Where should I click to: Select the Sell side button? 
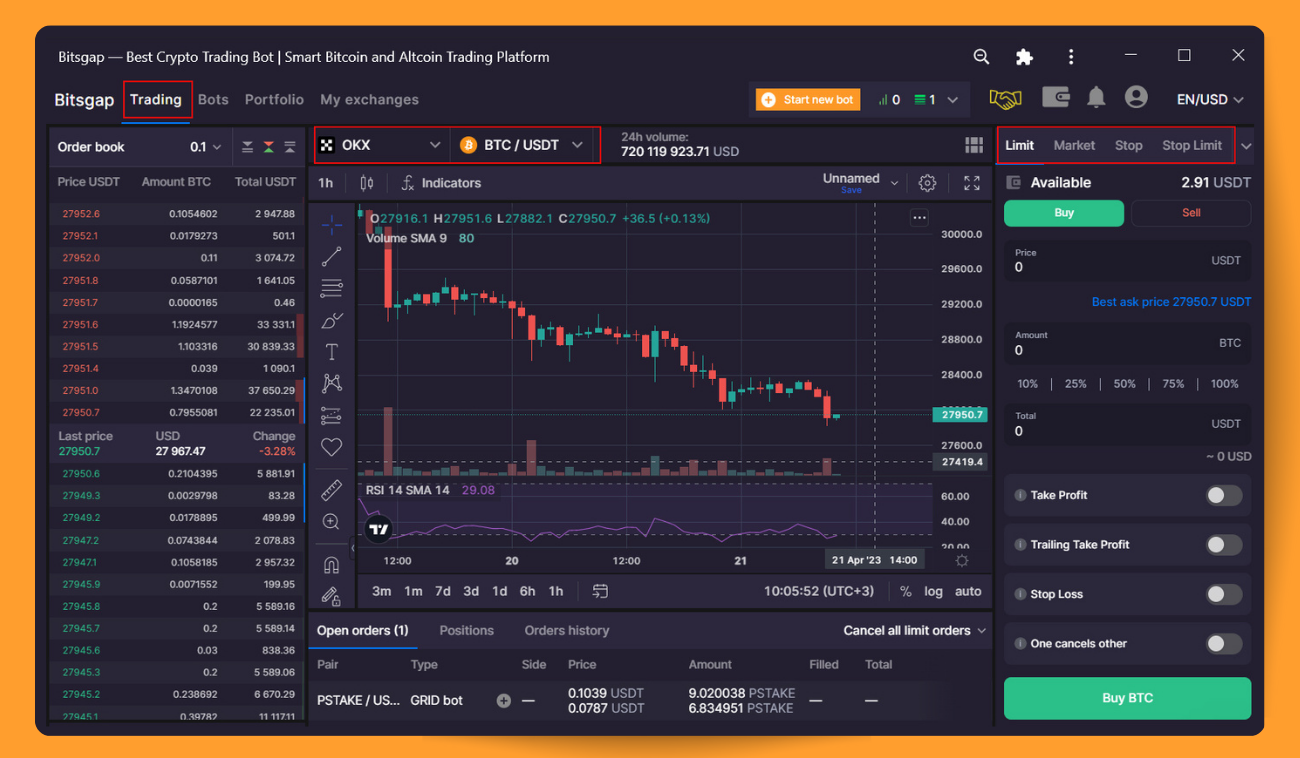tap(1191, 212)
